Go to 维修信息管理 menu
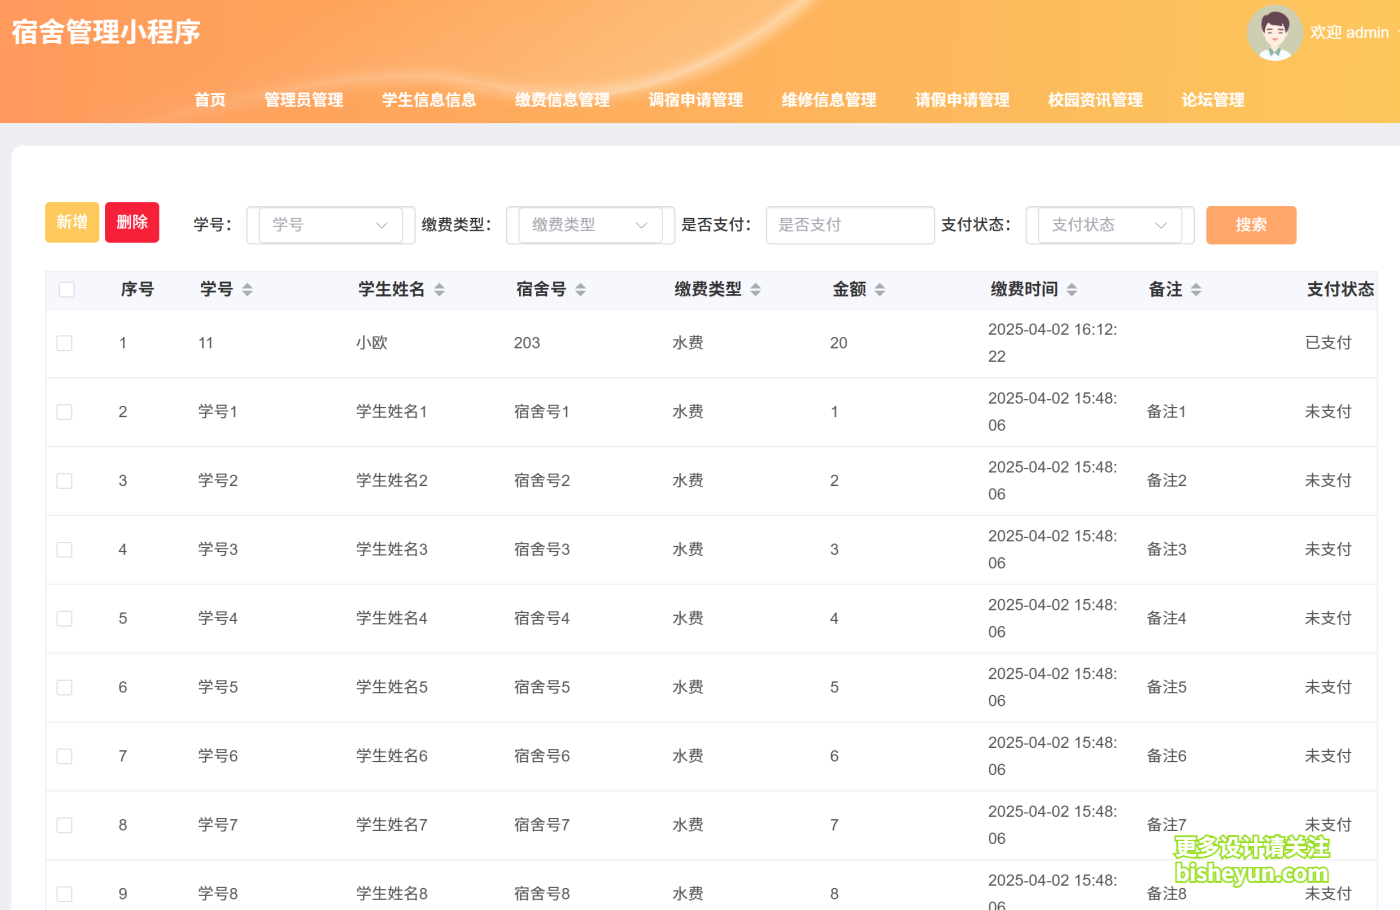Screen dimensions: 1400x910 829,100
